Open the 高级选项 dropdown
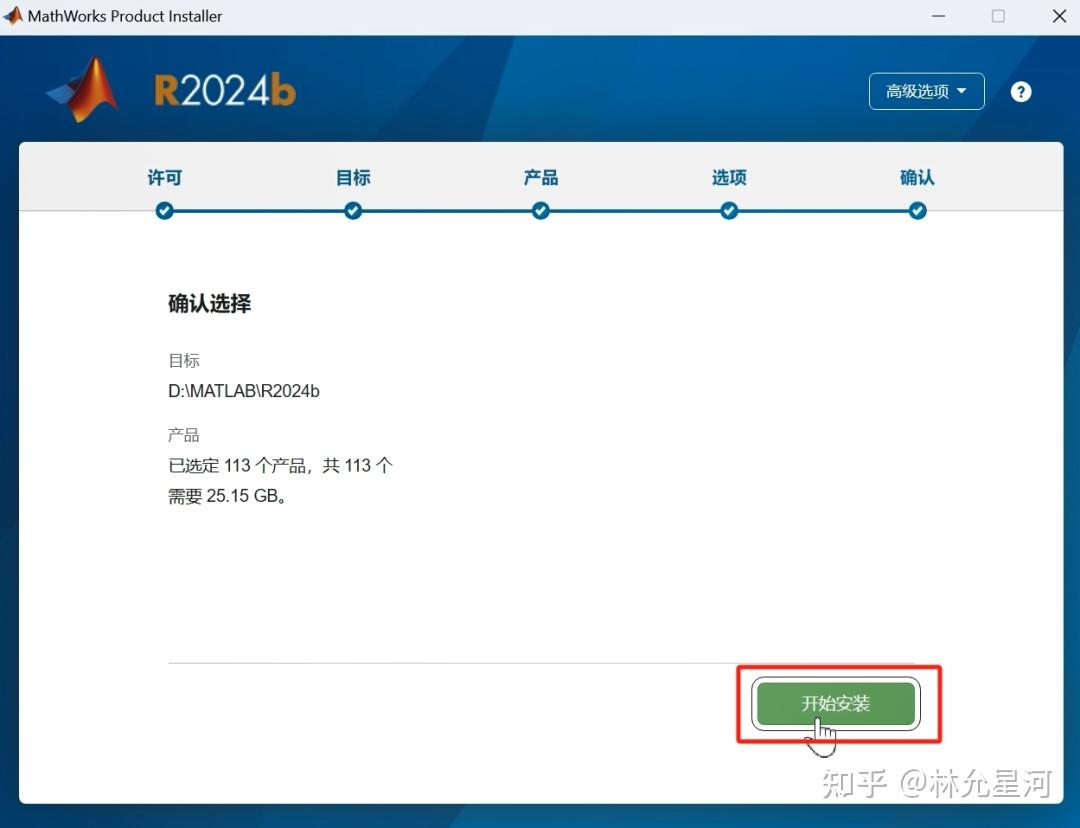1080x828 pixels. (x=926, y=91)
